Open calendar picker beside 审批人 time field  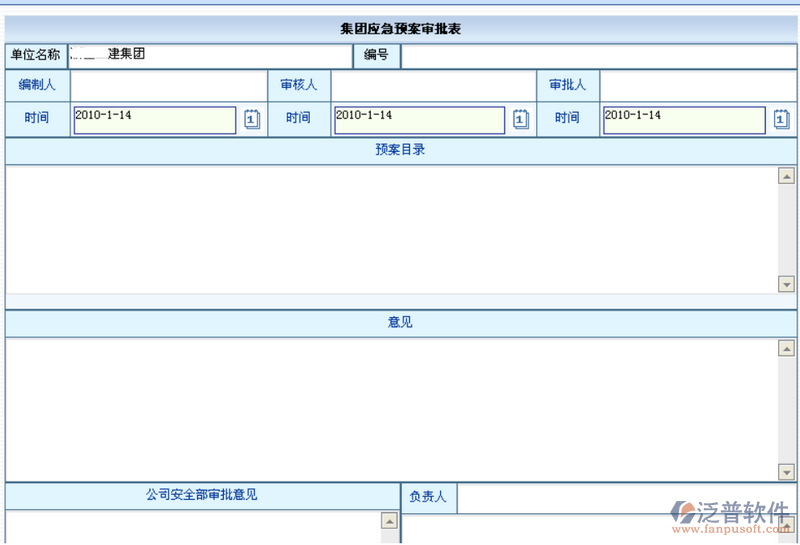[x=782, y=120]
